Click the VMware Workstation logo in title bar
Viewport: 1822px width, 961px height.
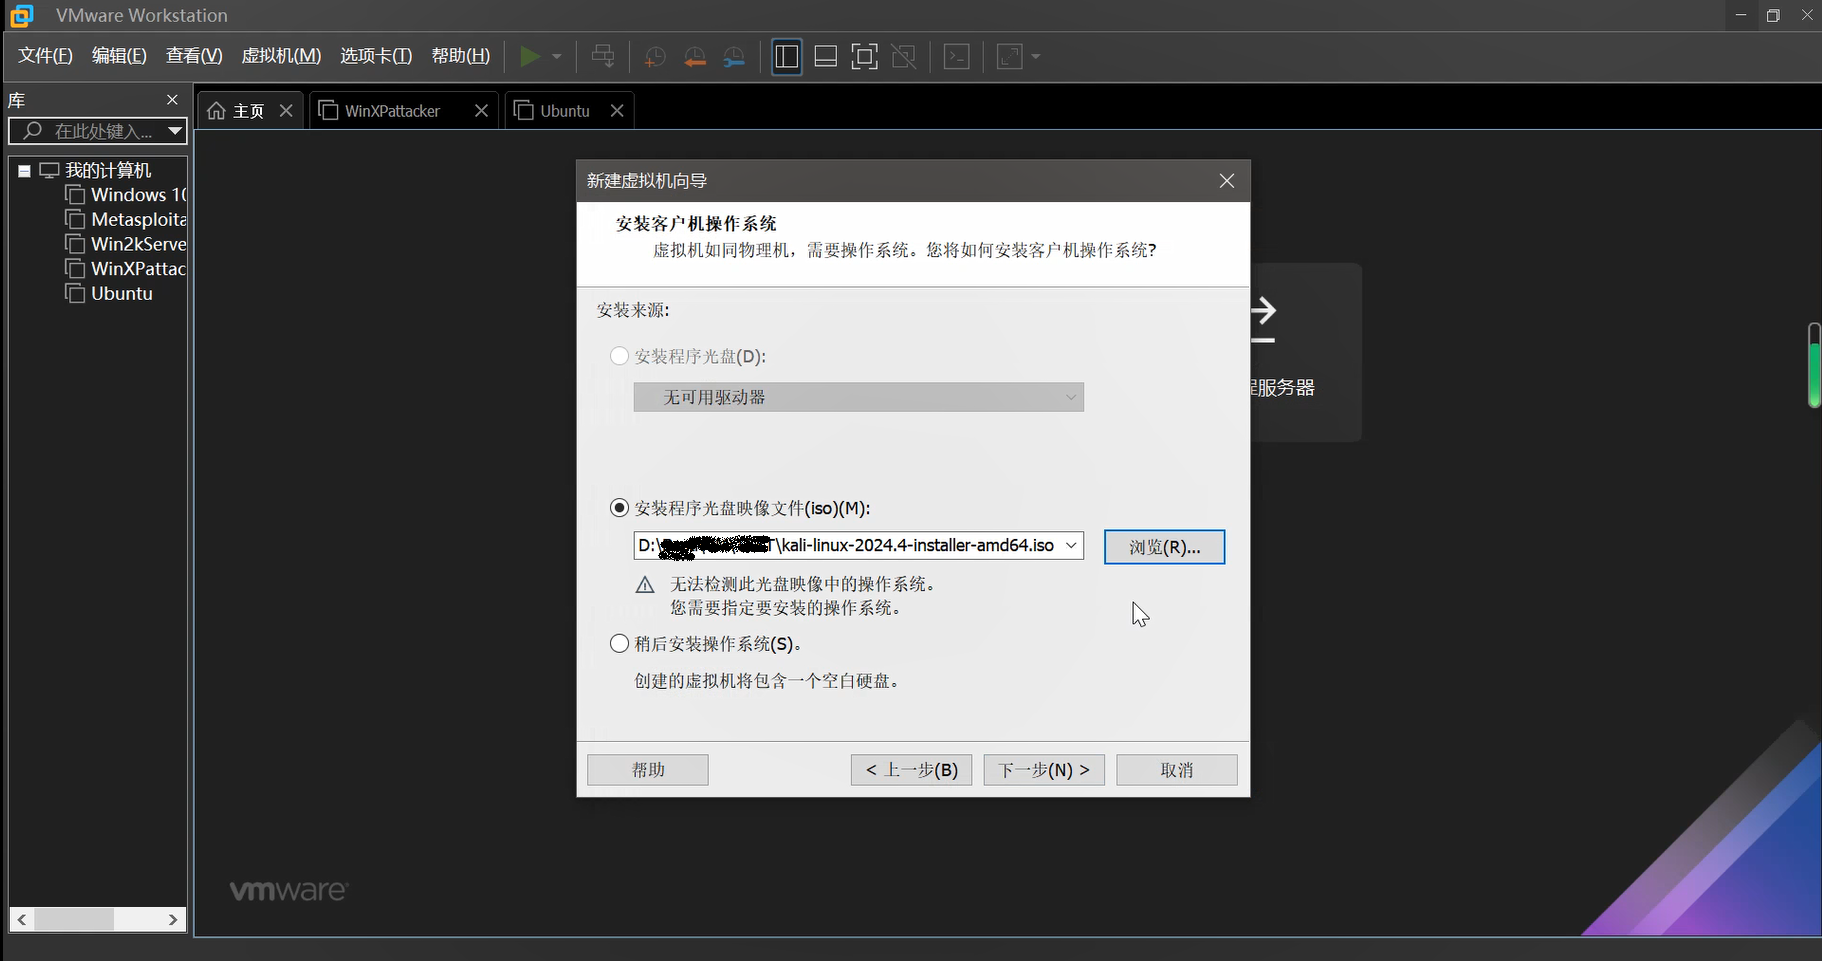[x=21, y=15]
